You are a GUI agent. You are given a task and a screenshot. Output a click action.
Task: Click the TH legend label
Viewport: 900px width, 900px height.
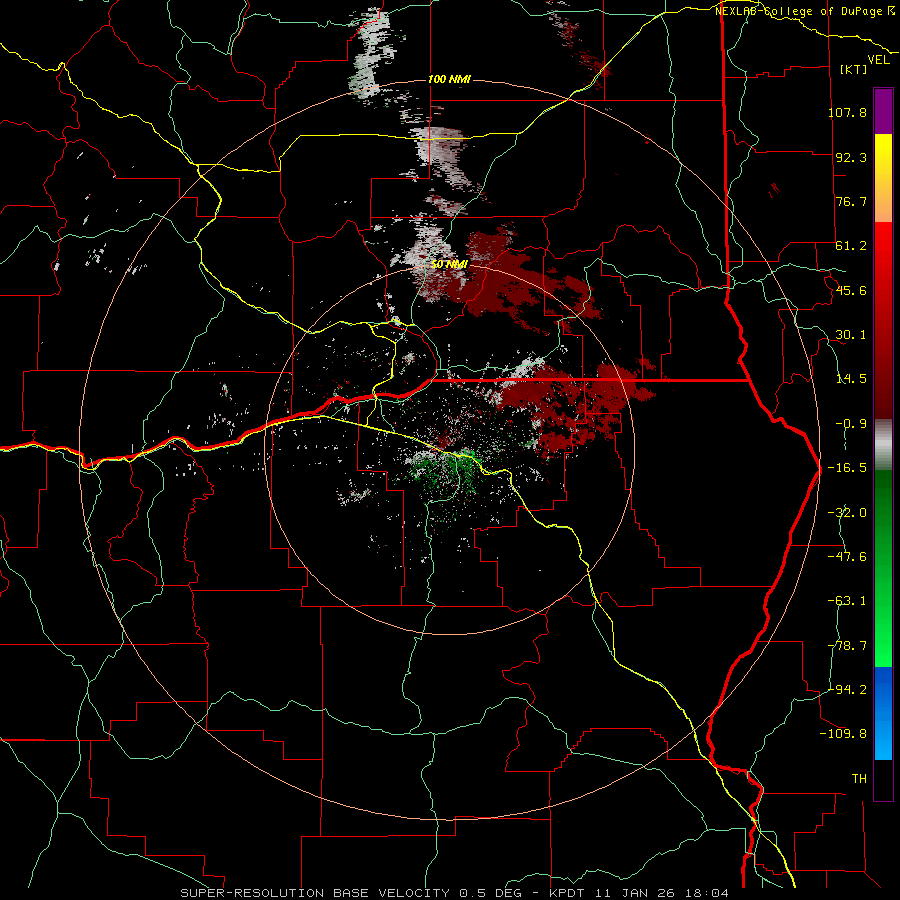pyautogui.click(x=859, y=779)
